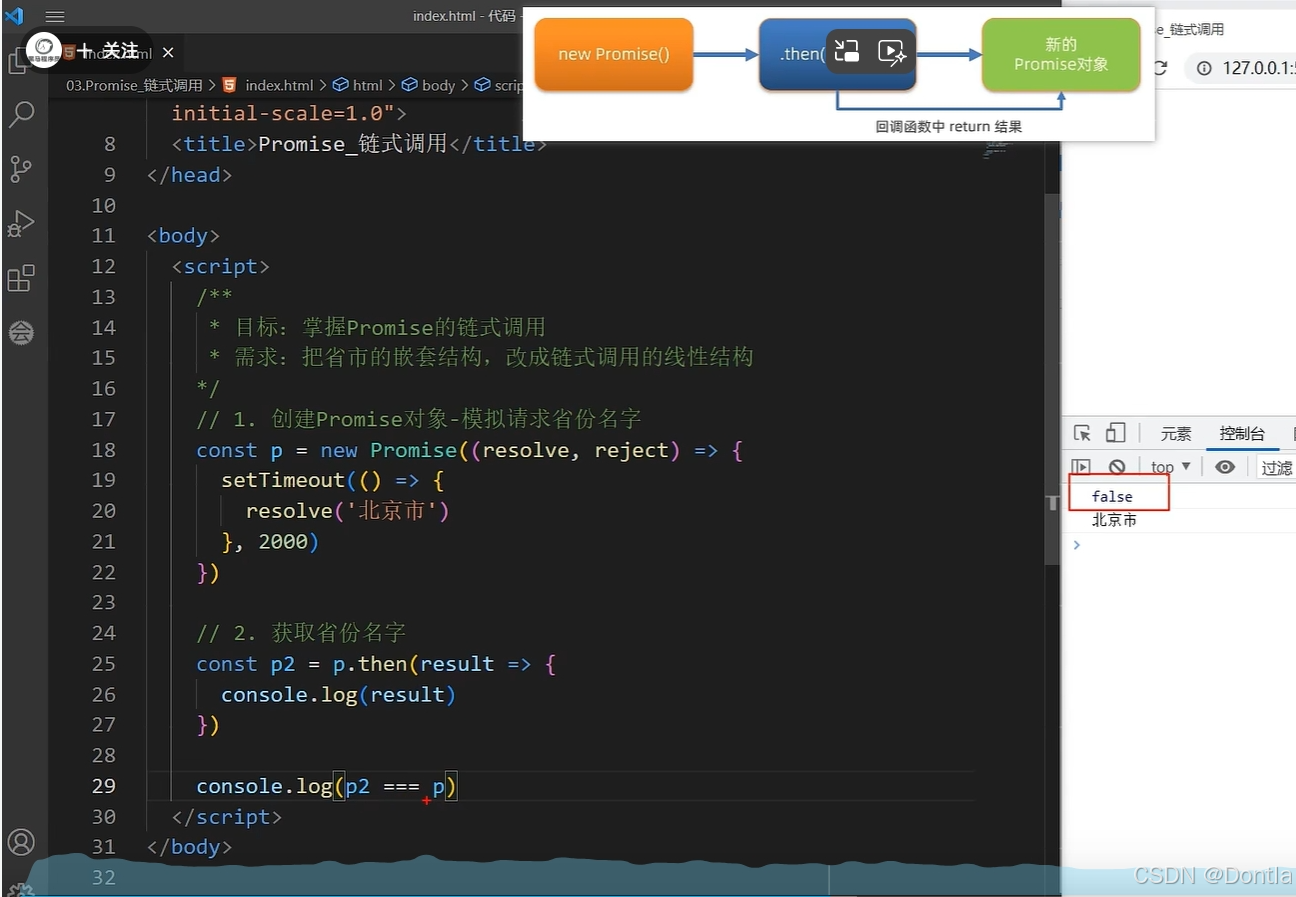
Task: Click the new Promise() diagram box
Action: pyautogui.click(x=614, y=54)
